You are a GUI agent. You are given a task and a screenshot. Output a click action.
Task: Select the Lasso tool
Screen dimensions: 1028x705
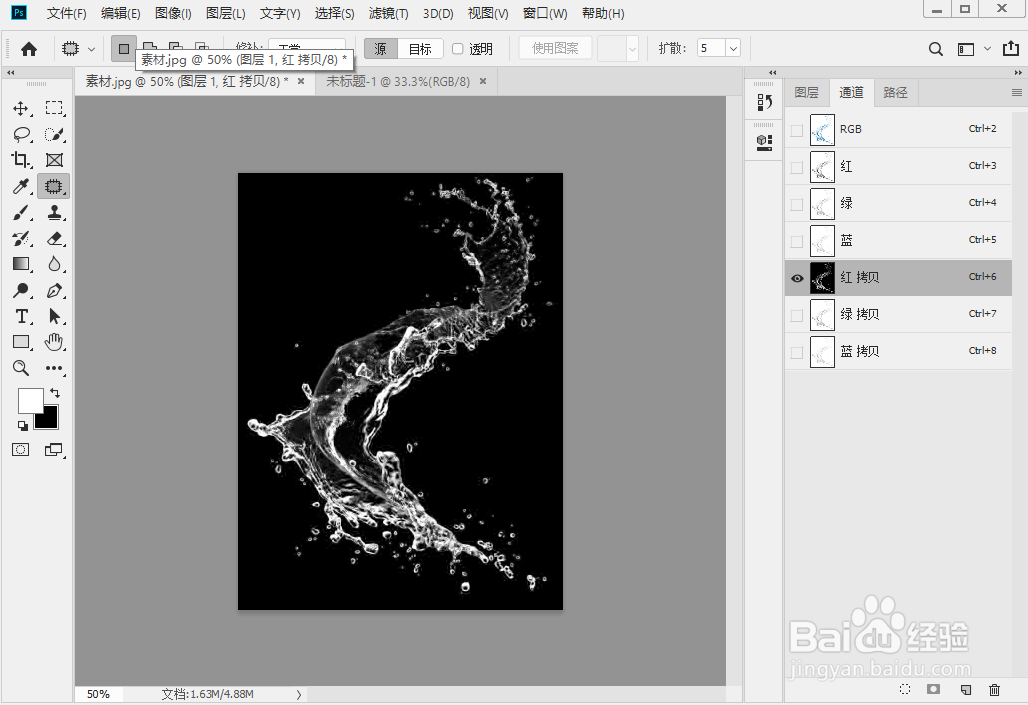[x=21, y=134]
